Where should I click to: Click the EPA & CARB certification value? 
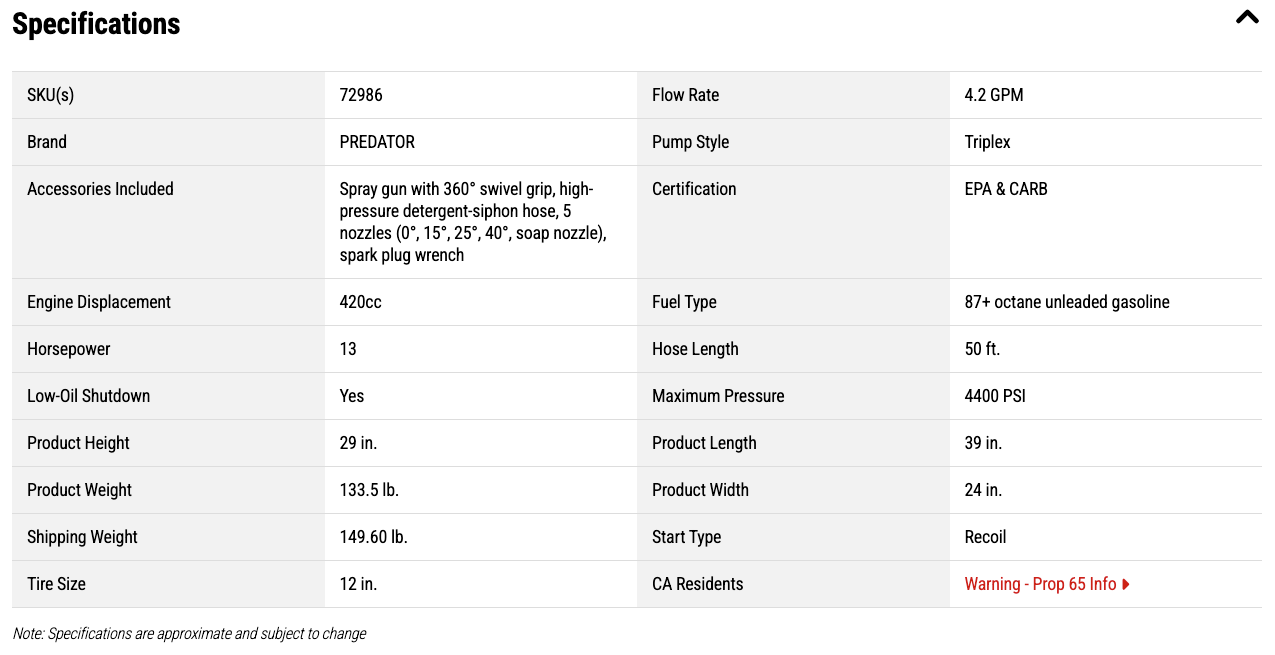coord(1005,189)
